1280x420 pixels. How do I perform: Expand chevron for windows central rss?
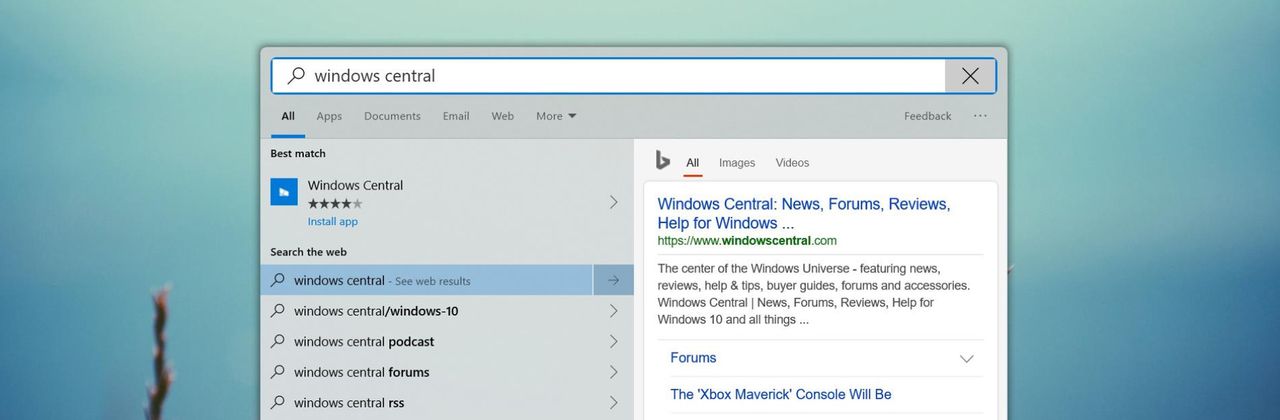(x=613, y=403)
